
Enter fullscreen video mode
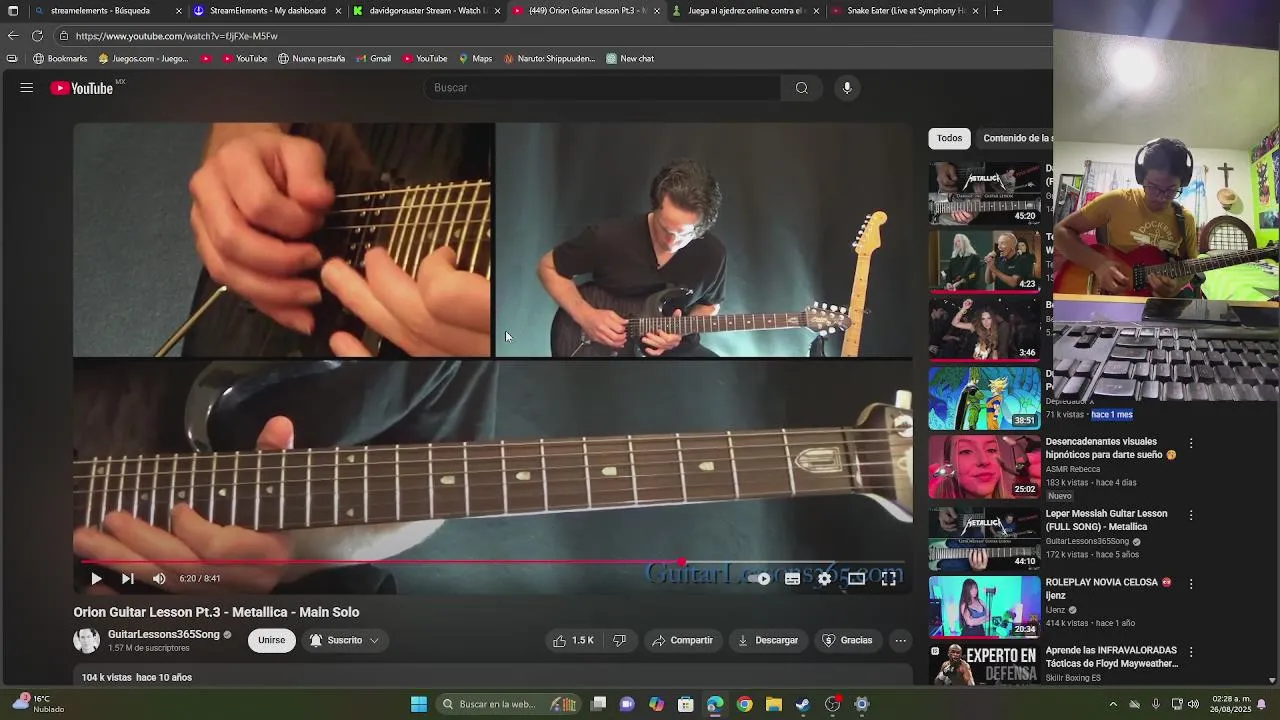coord(888,578)
